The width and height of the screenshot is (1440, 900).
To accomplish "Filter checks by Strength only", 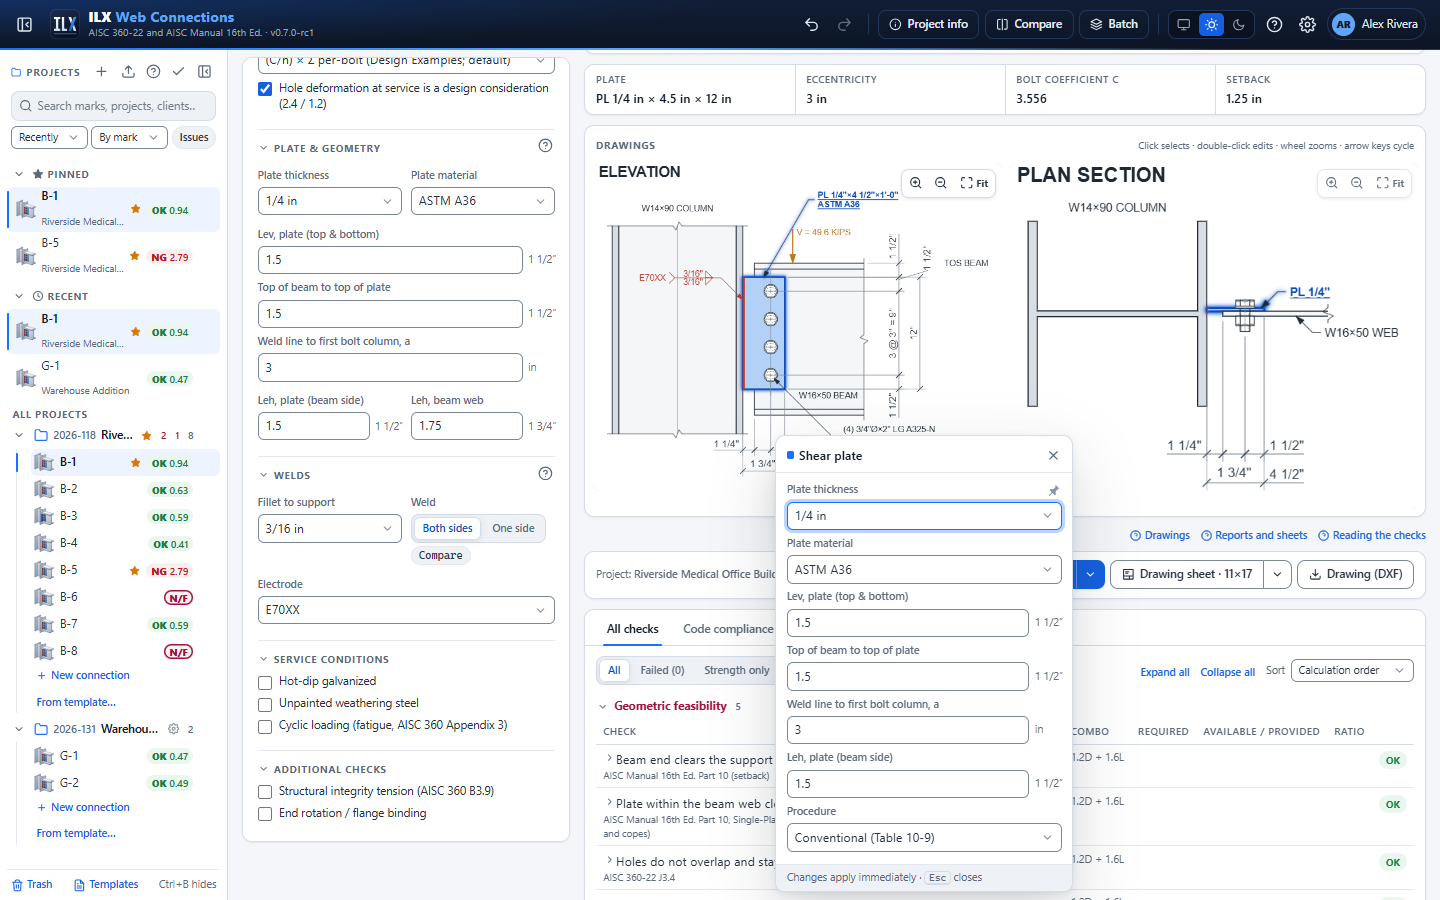I will click(737, 670).
